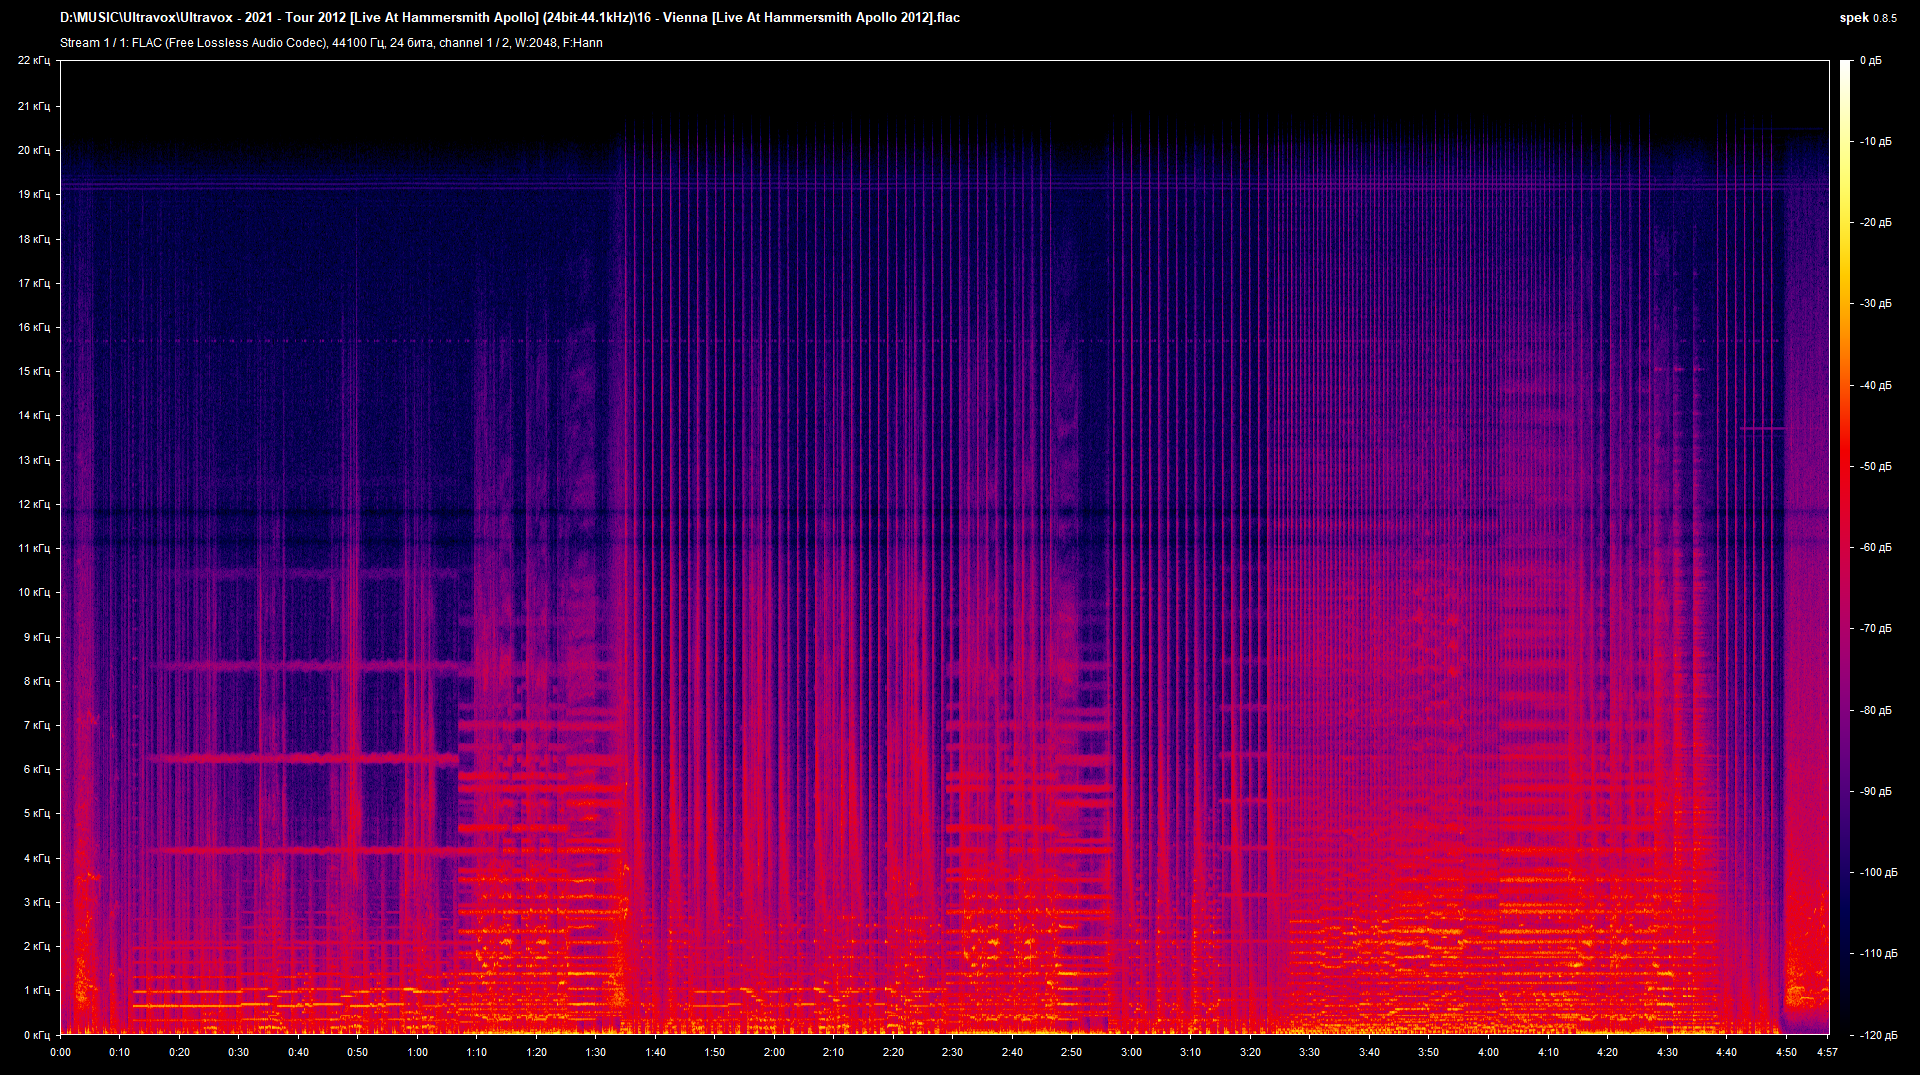Image resolution: width=1920 pixels, height=1075 pixels.
Task: Click the -60 дБ scale label
Action: (1875, 548)
